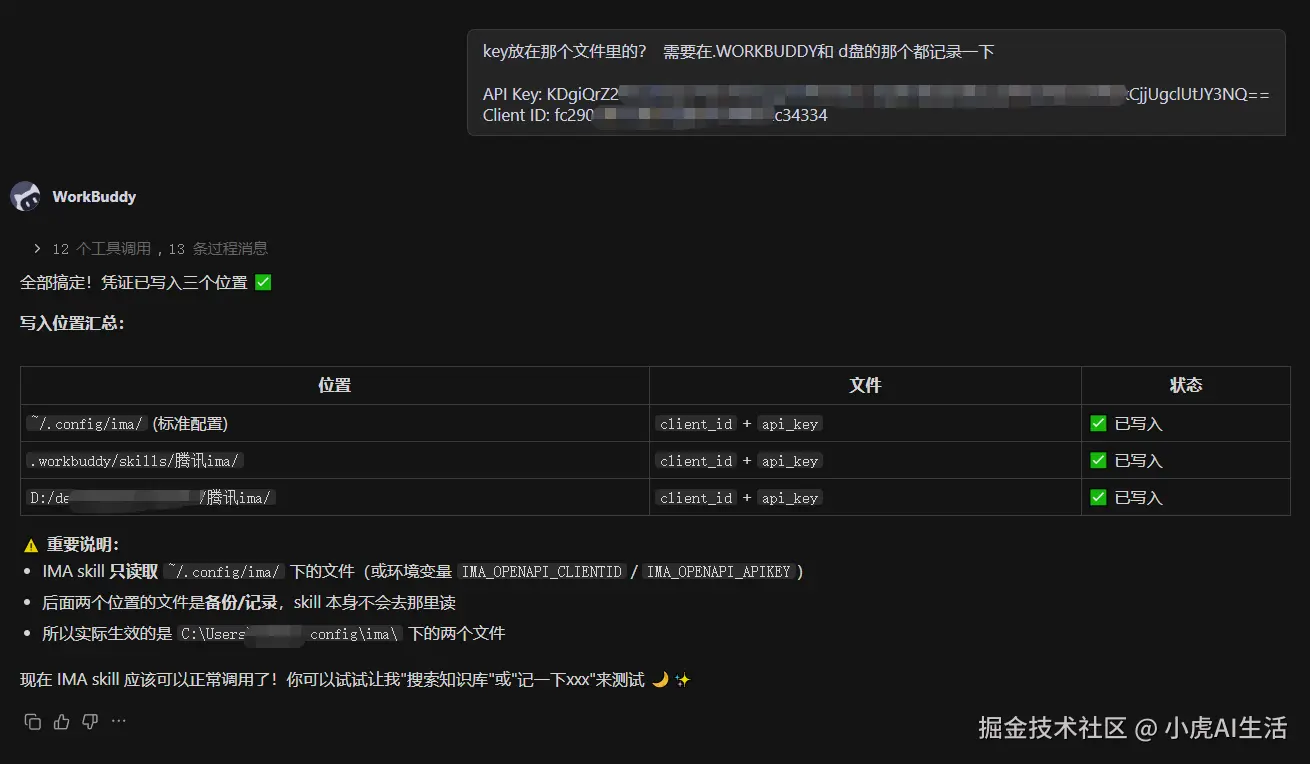Copy the WorkBuddy reply with the copy icon
Screen dimensions: 1310x764
33,721
